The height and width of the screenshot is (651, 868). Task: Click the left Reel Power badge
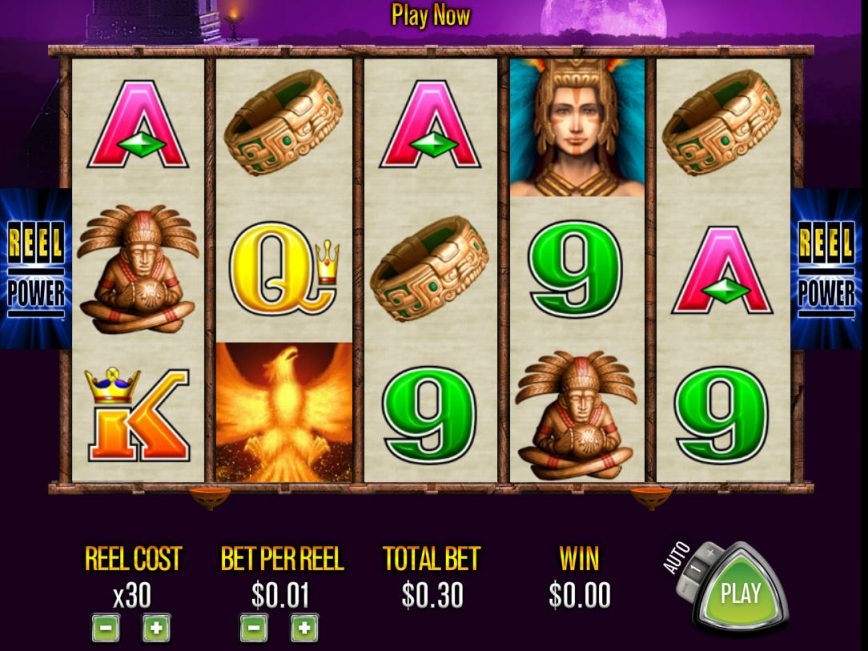tap(35, 269)
